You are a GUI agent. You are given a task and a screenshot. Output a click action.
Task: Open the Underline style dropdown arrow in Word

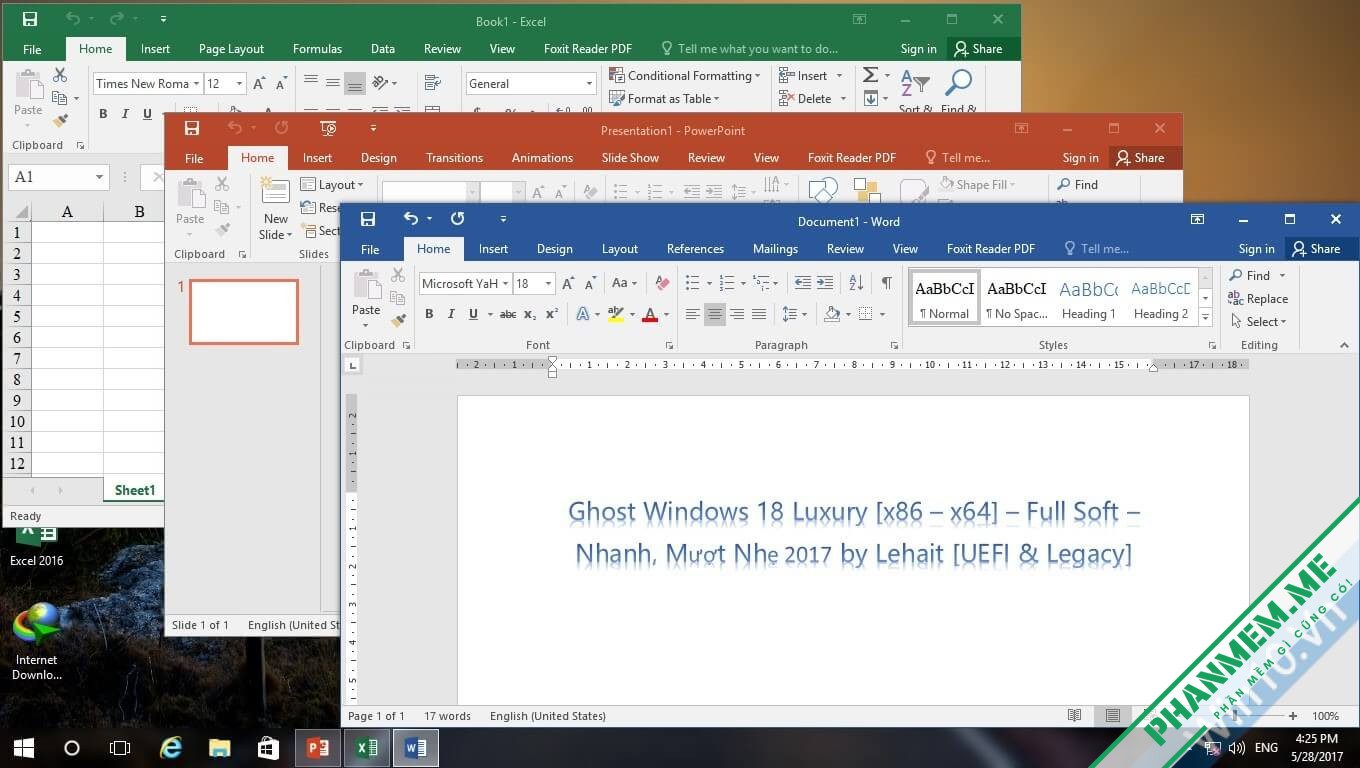pyautogui.click(x=490, y=314)
